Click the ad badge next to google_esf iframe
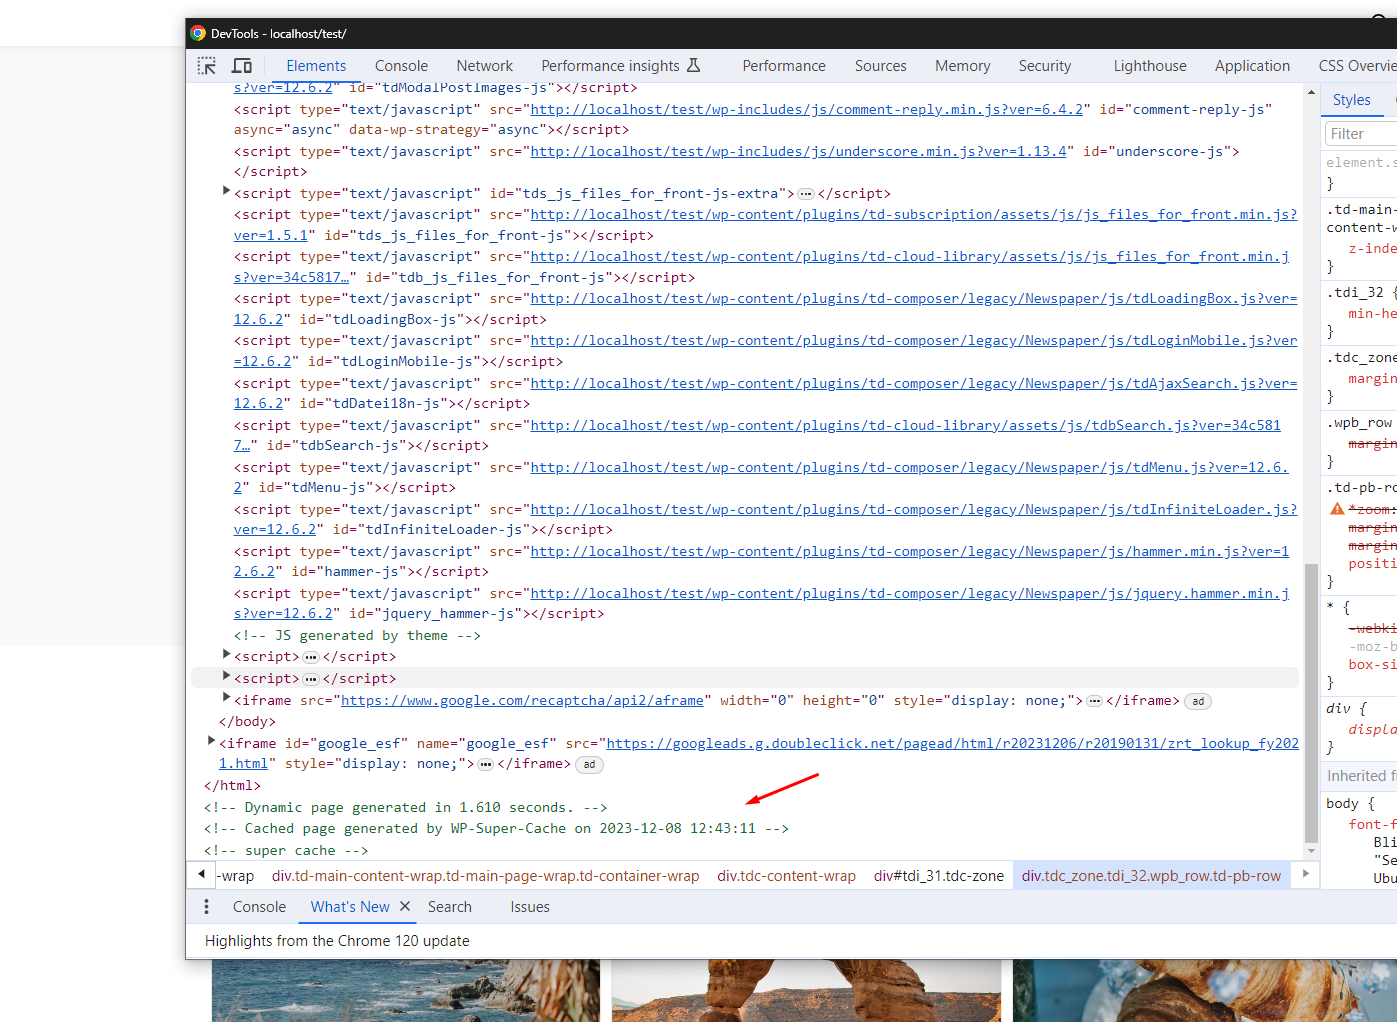This screenshot has height=1022, width=1397. coord(590,764)
